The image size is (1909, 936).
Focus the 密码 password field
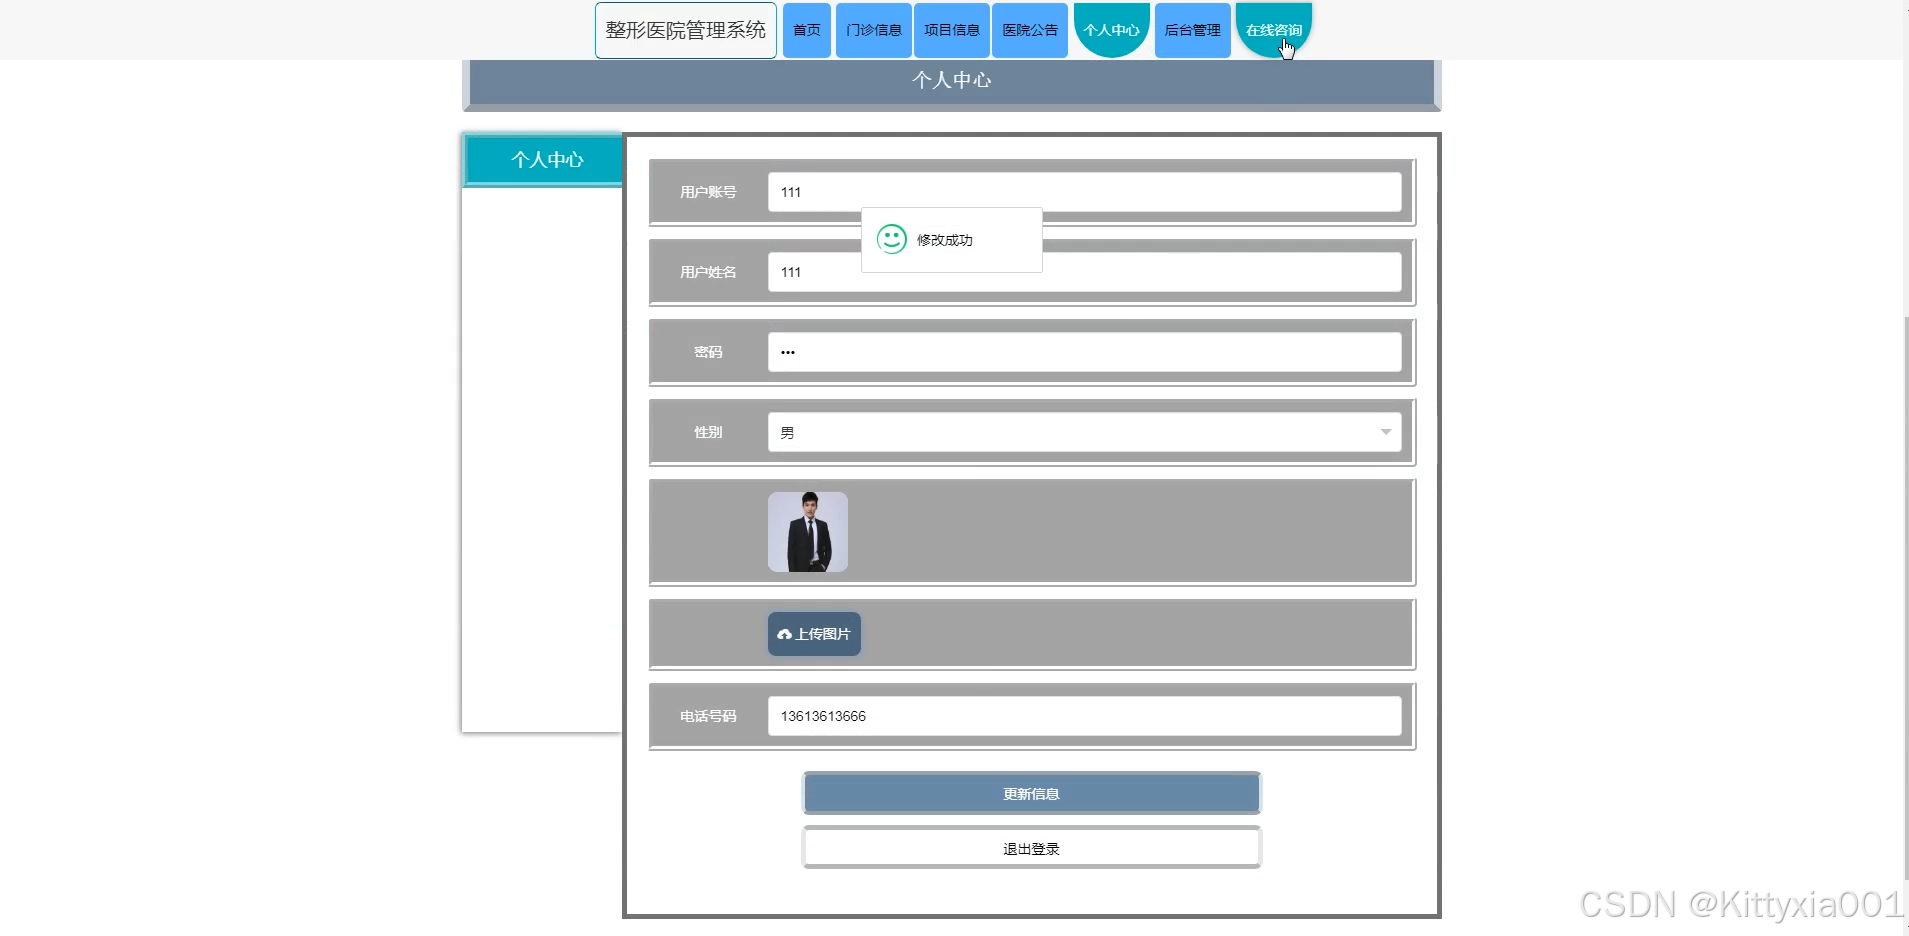[x=1084, y=352]
